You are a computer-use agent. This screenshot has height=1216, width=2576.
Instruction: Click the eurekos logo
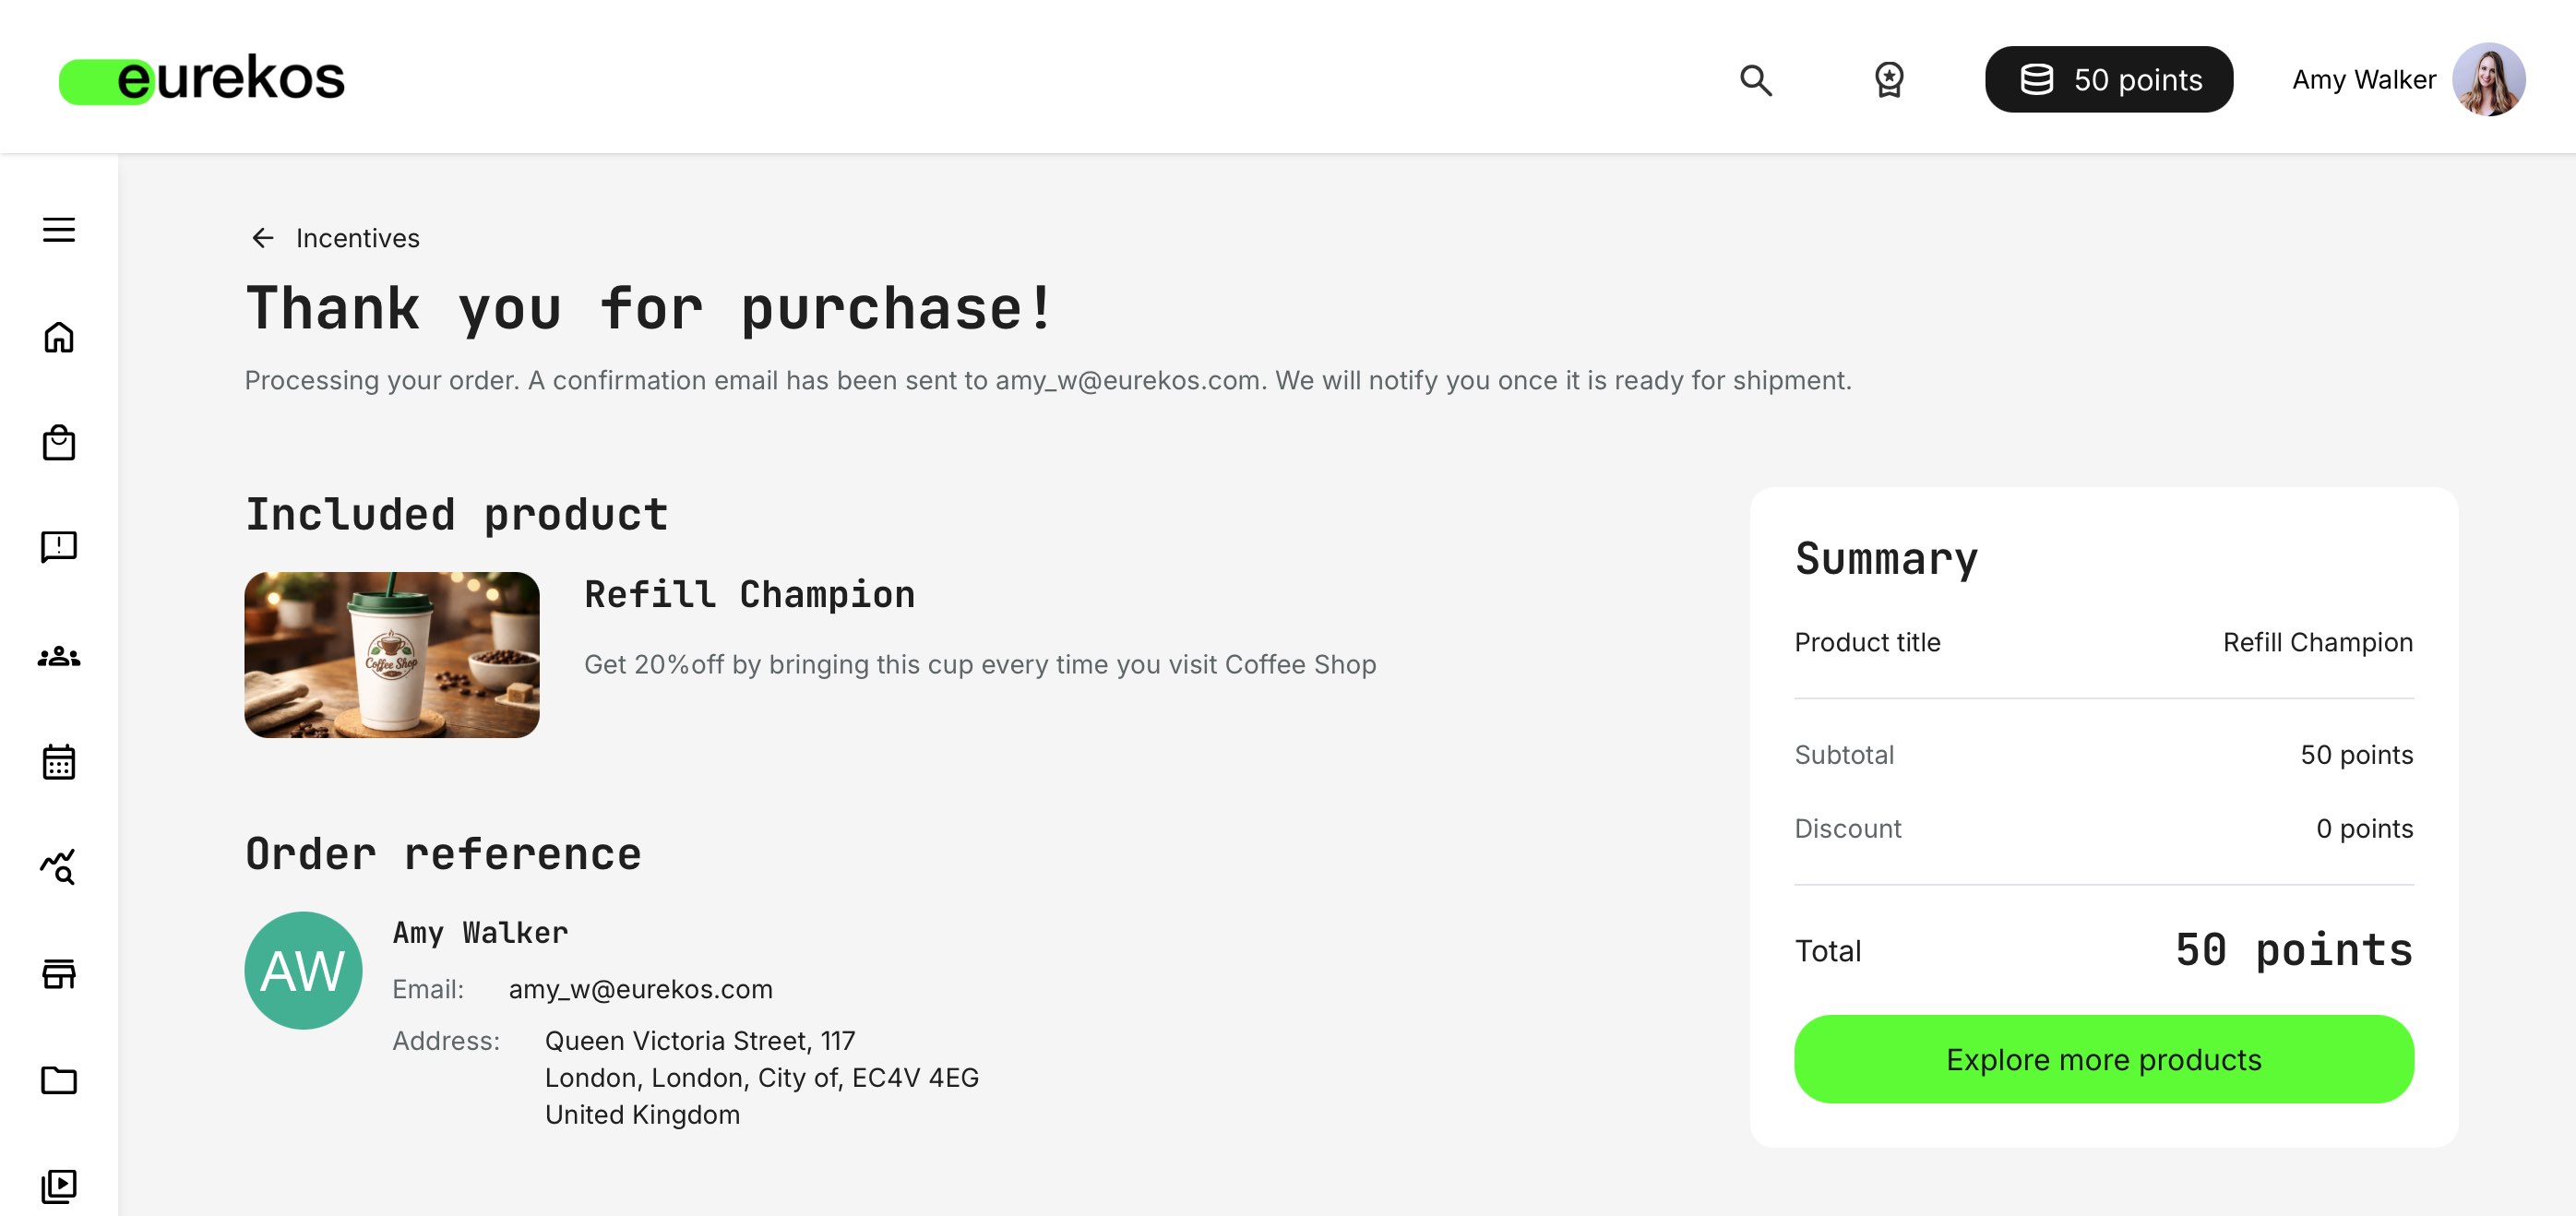tap(202, 79)
